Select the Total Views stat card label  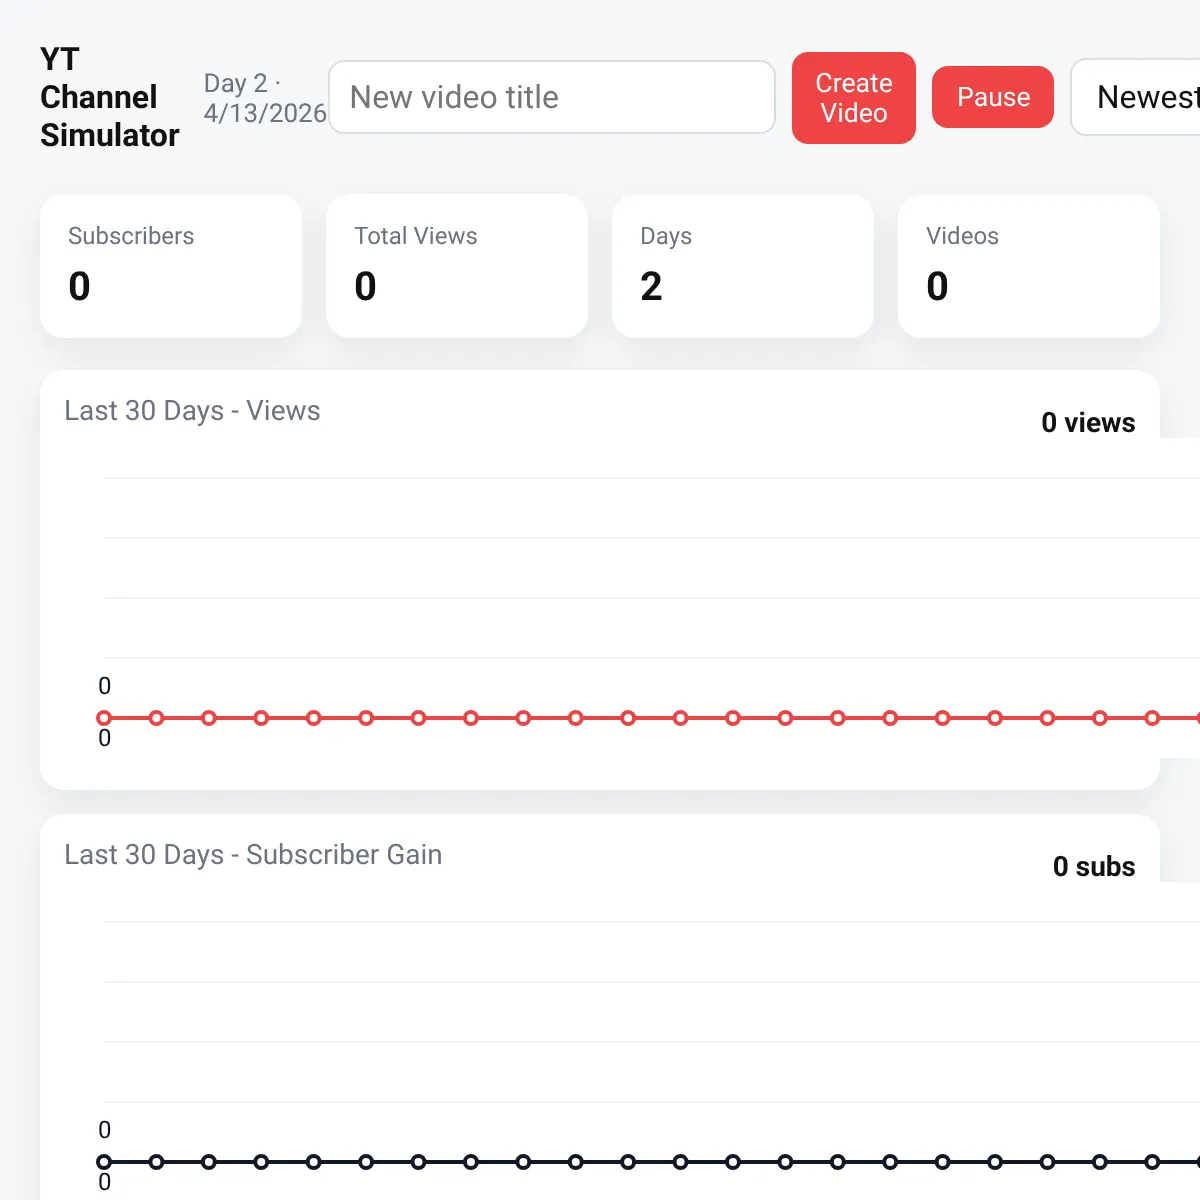click(x=416, y=236)
